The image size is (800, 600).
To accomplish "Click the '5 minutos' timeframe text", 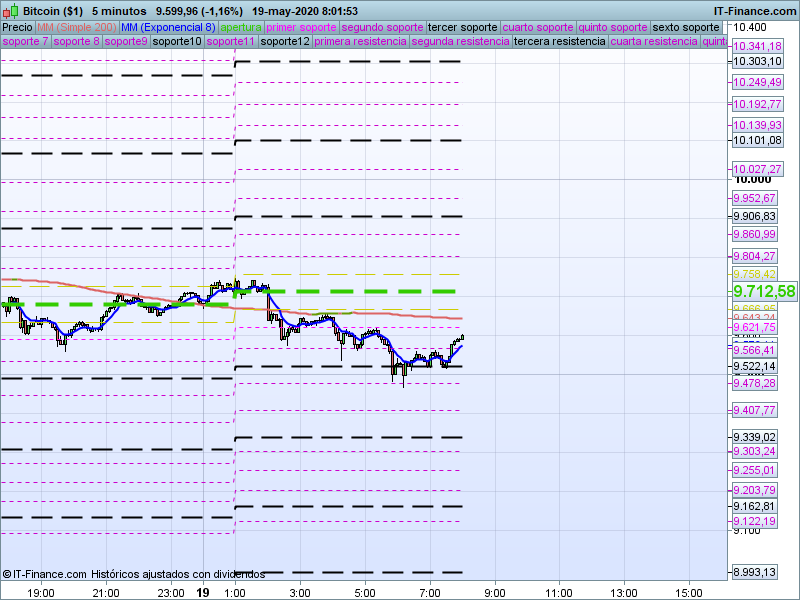I will click(120, 10).
